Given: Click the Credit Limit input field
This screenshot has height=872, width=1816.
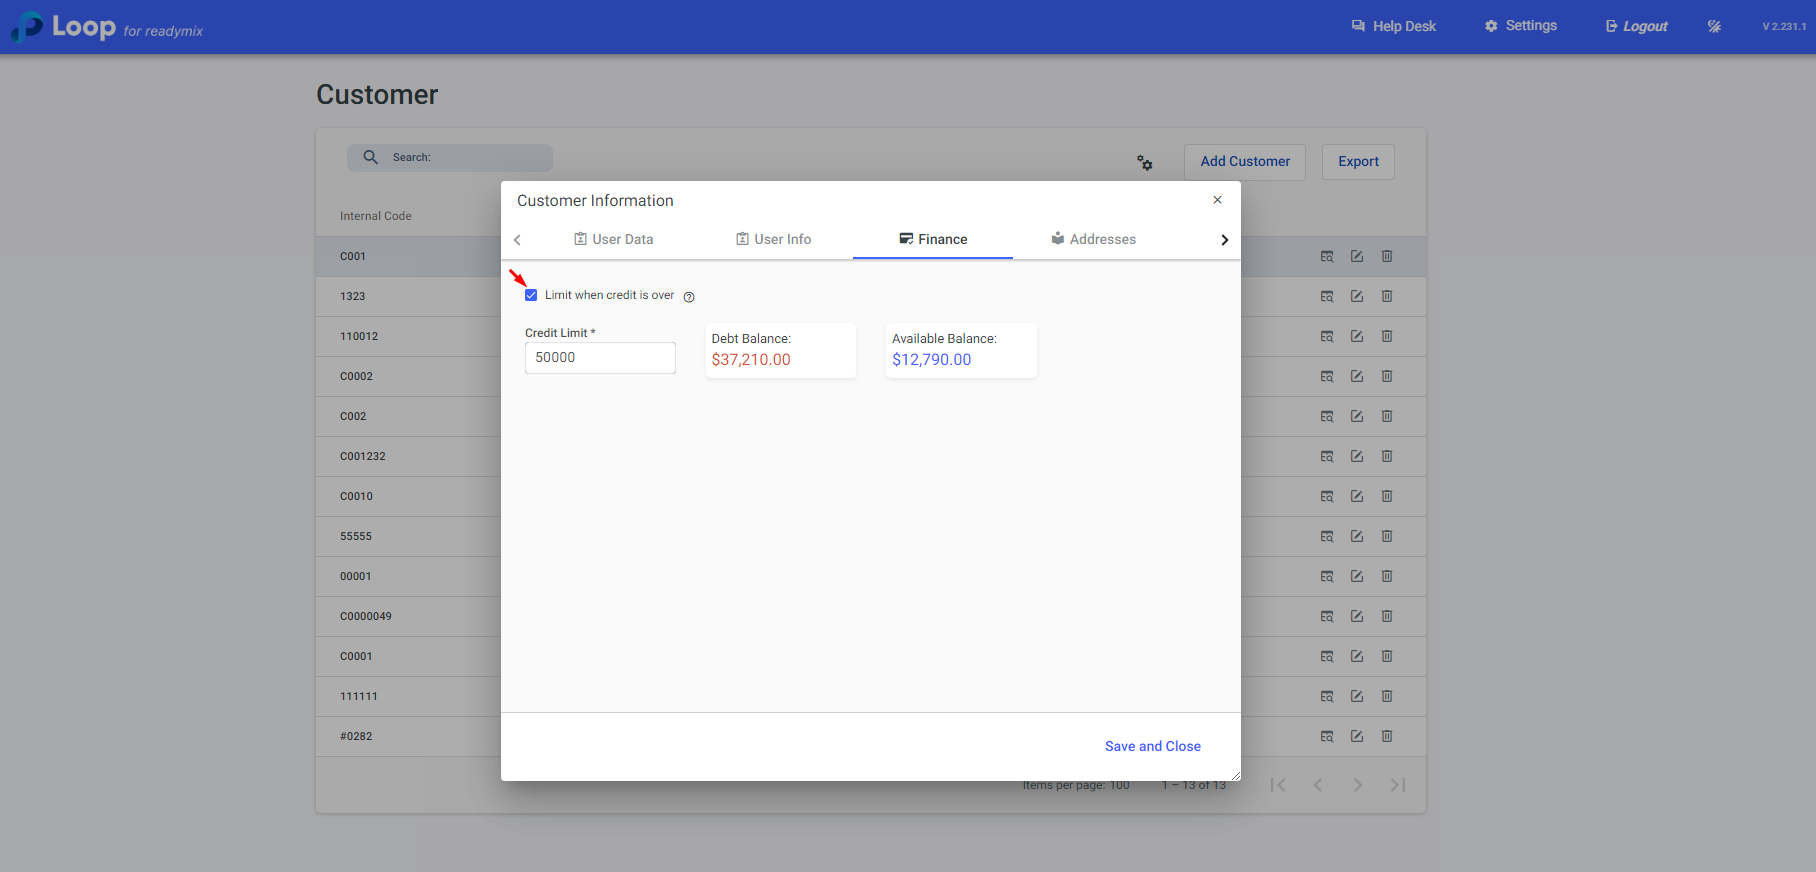Looking at the screenshot, I should (x=600, y=358).
